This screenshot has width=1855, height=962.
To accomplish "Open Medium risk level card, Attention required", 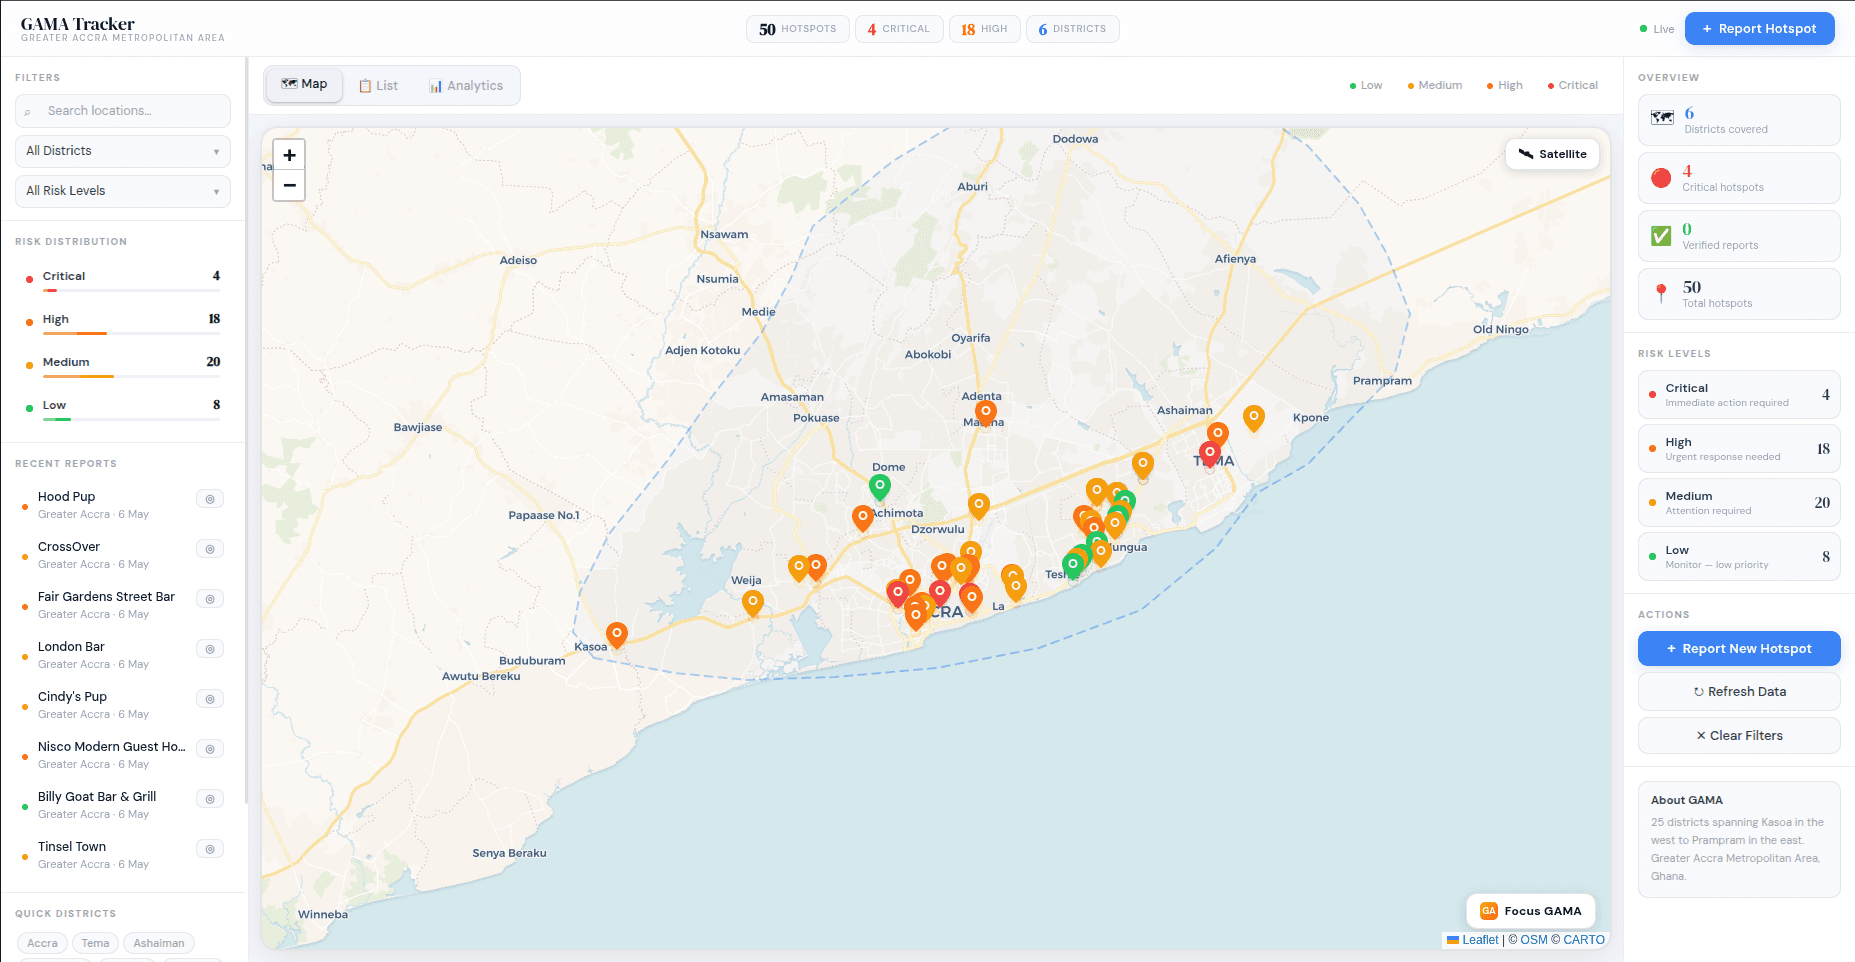I will (1739, 503).
